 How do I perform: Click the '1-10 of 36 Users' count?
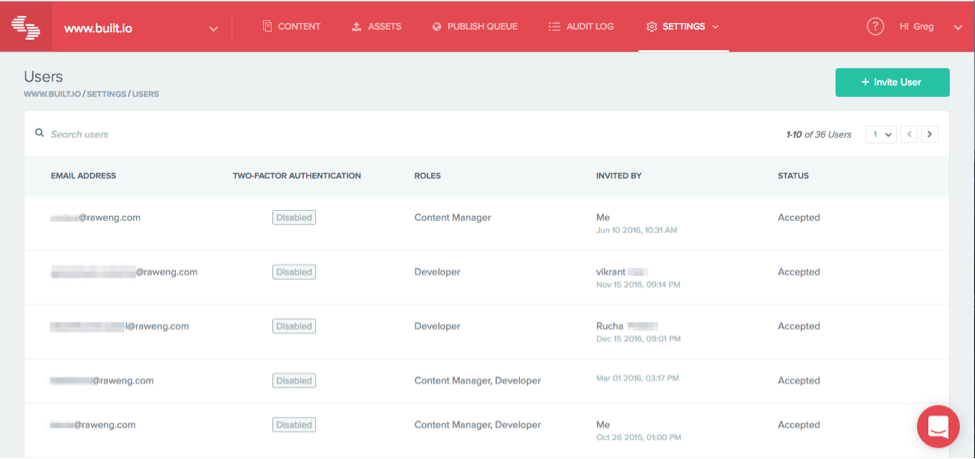[x=819, y=134]
